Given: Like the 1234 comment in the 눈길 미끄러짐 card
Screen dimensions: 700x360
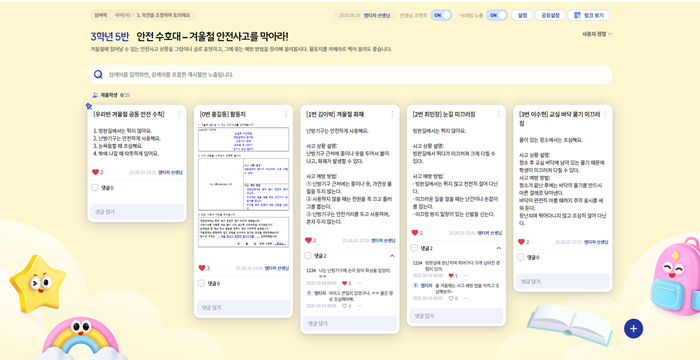Looking at the screenshot, I should tap(451, 276).
